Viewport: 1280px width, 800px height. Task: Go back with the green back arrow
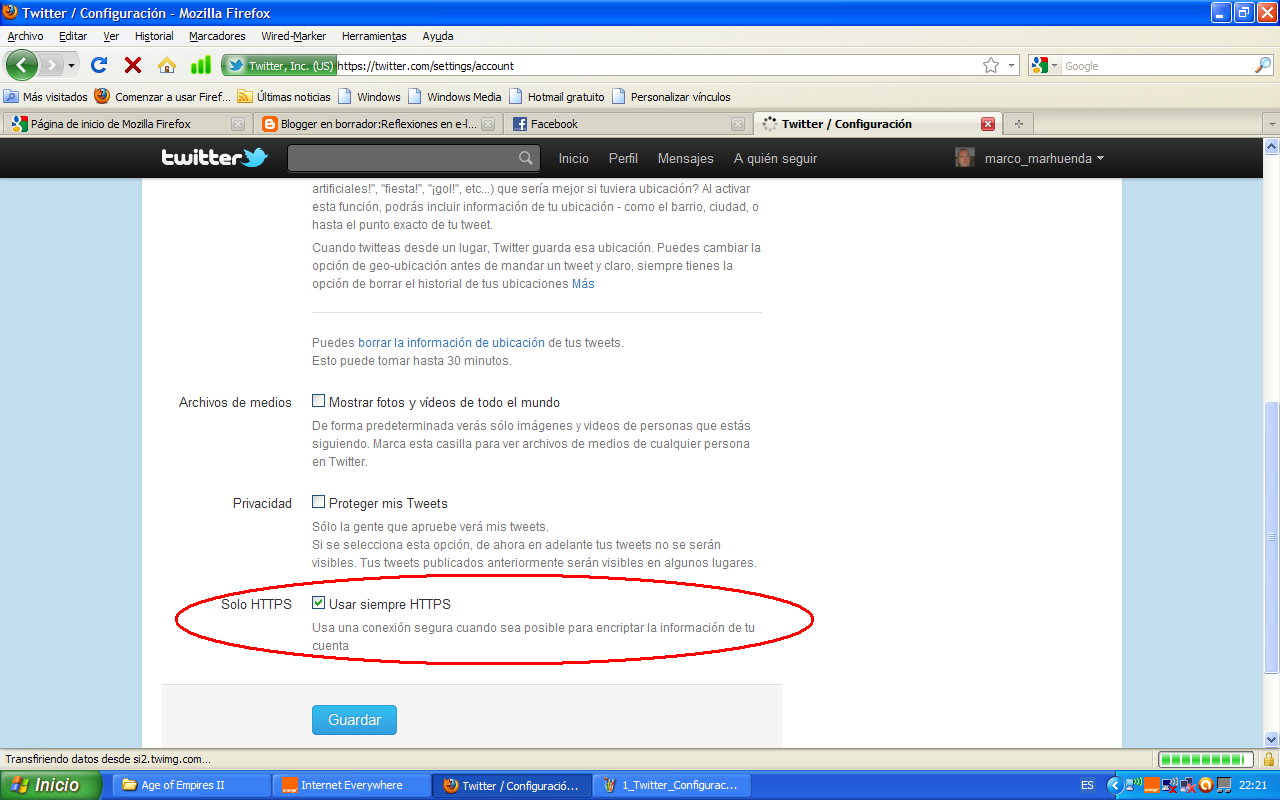pyautogui.click(x=22, y=65)
